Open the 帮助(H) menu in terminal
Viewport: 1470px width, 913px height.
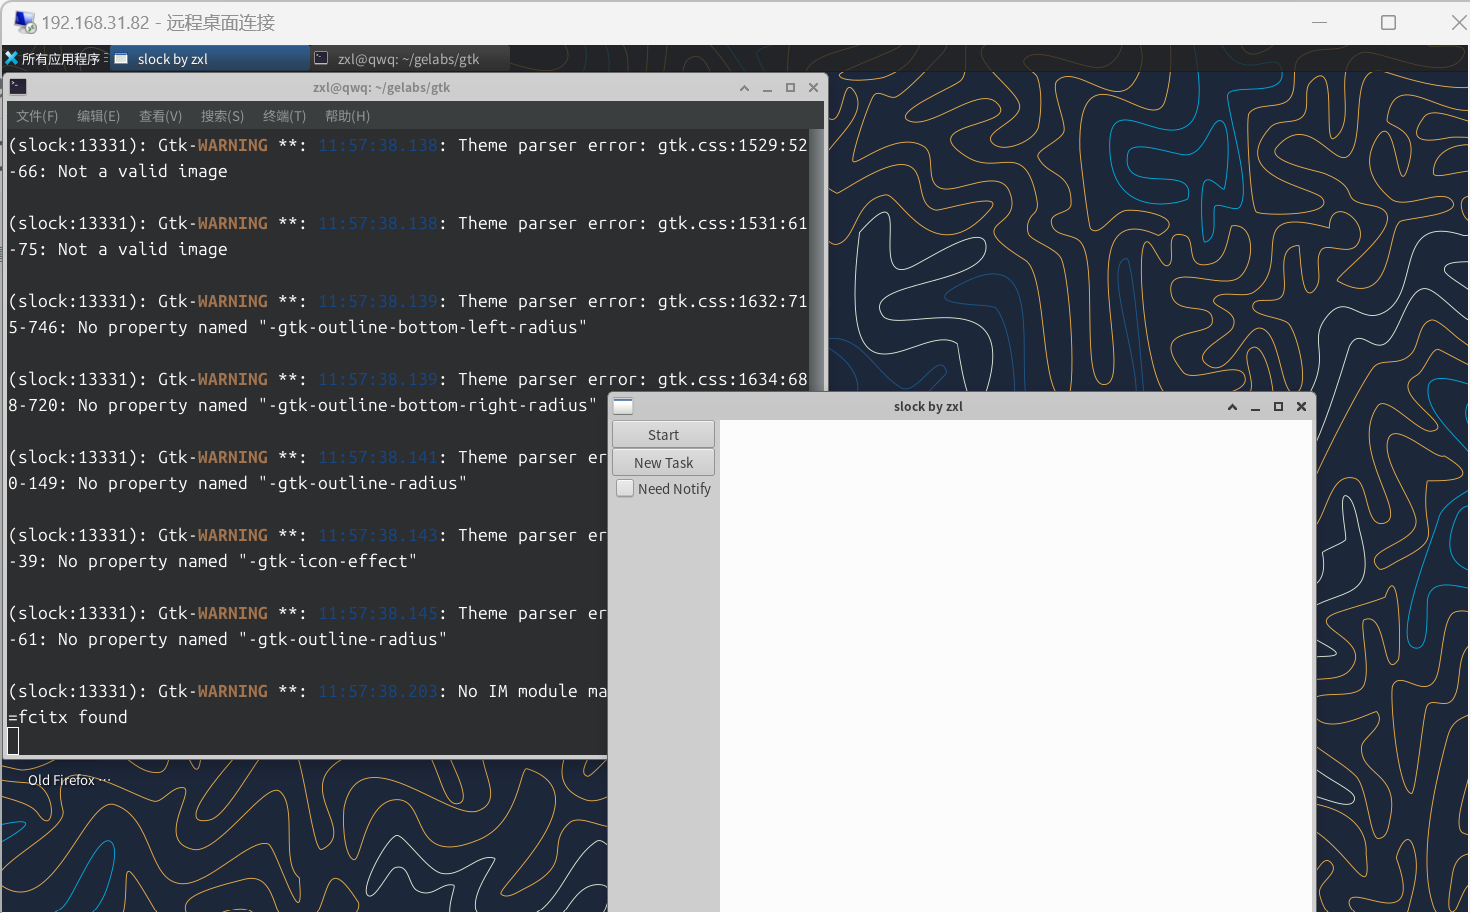point(347,116)
